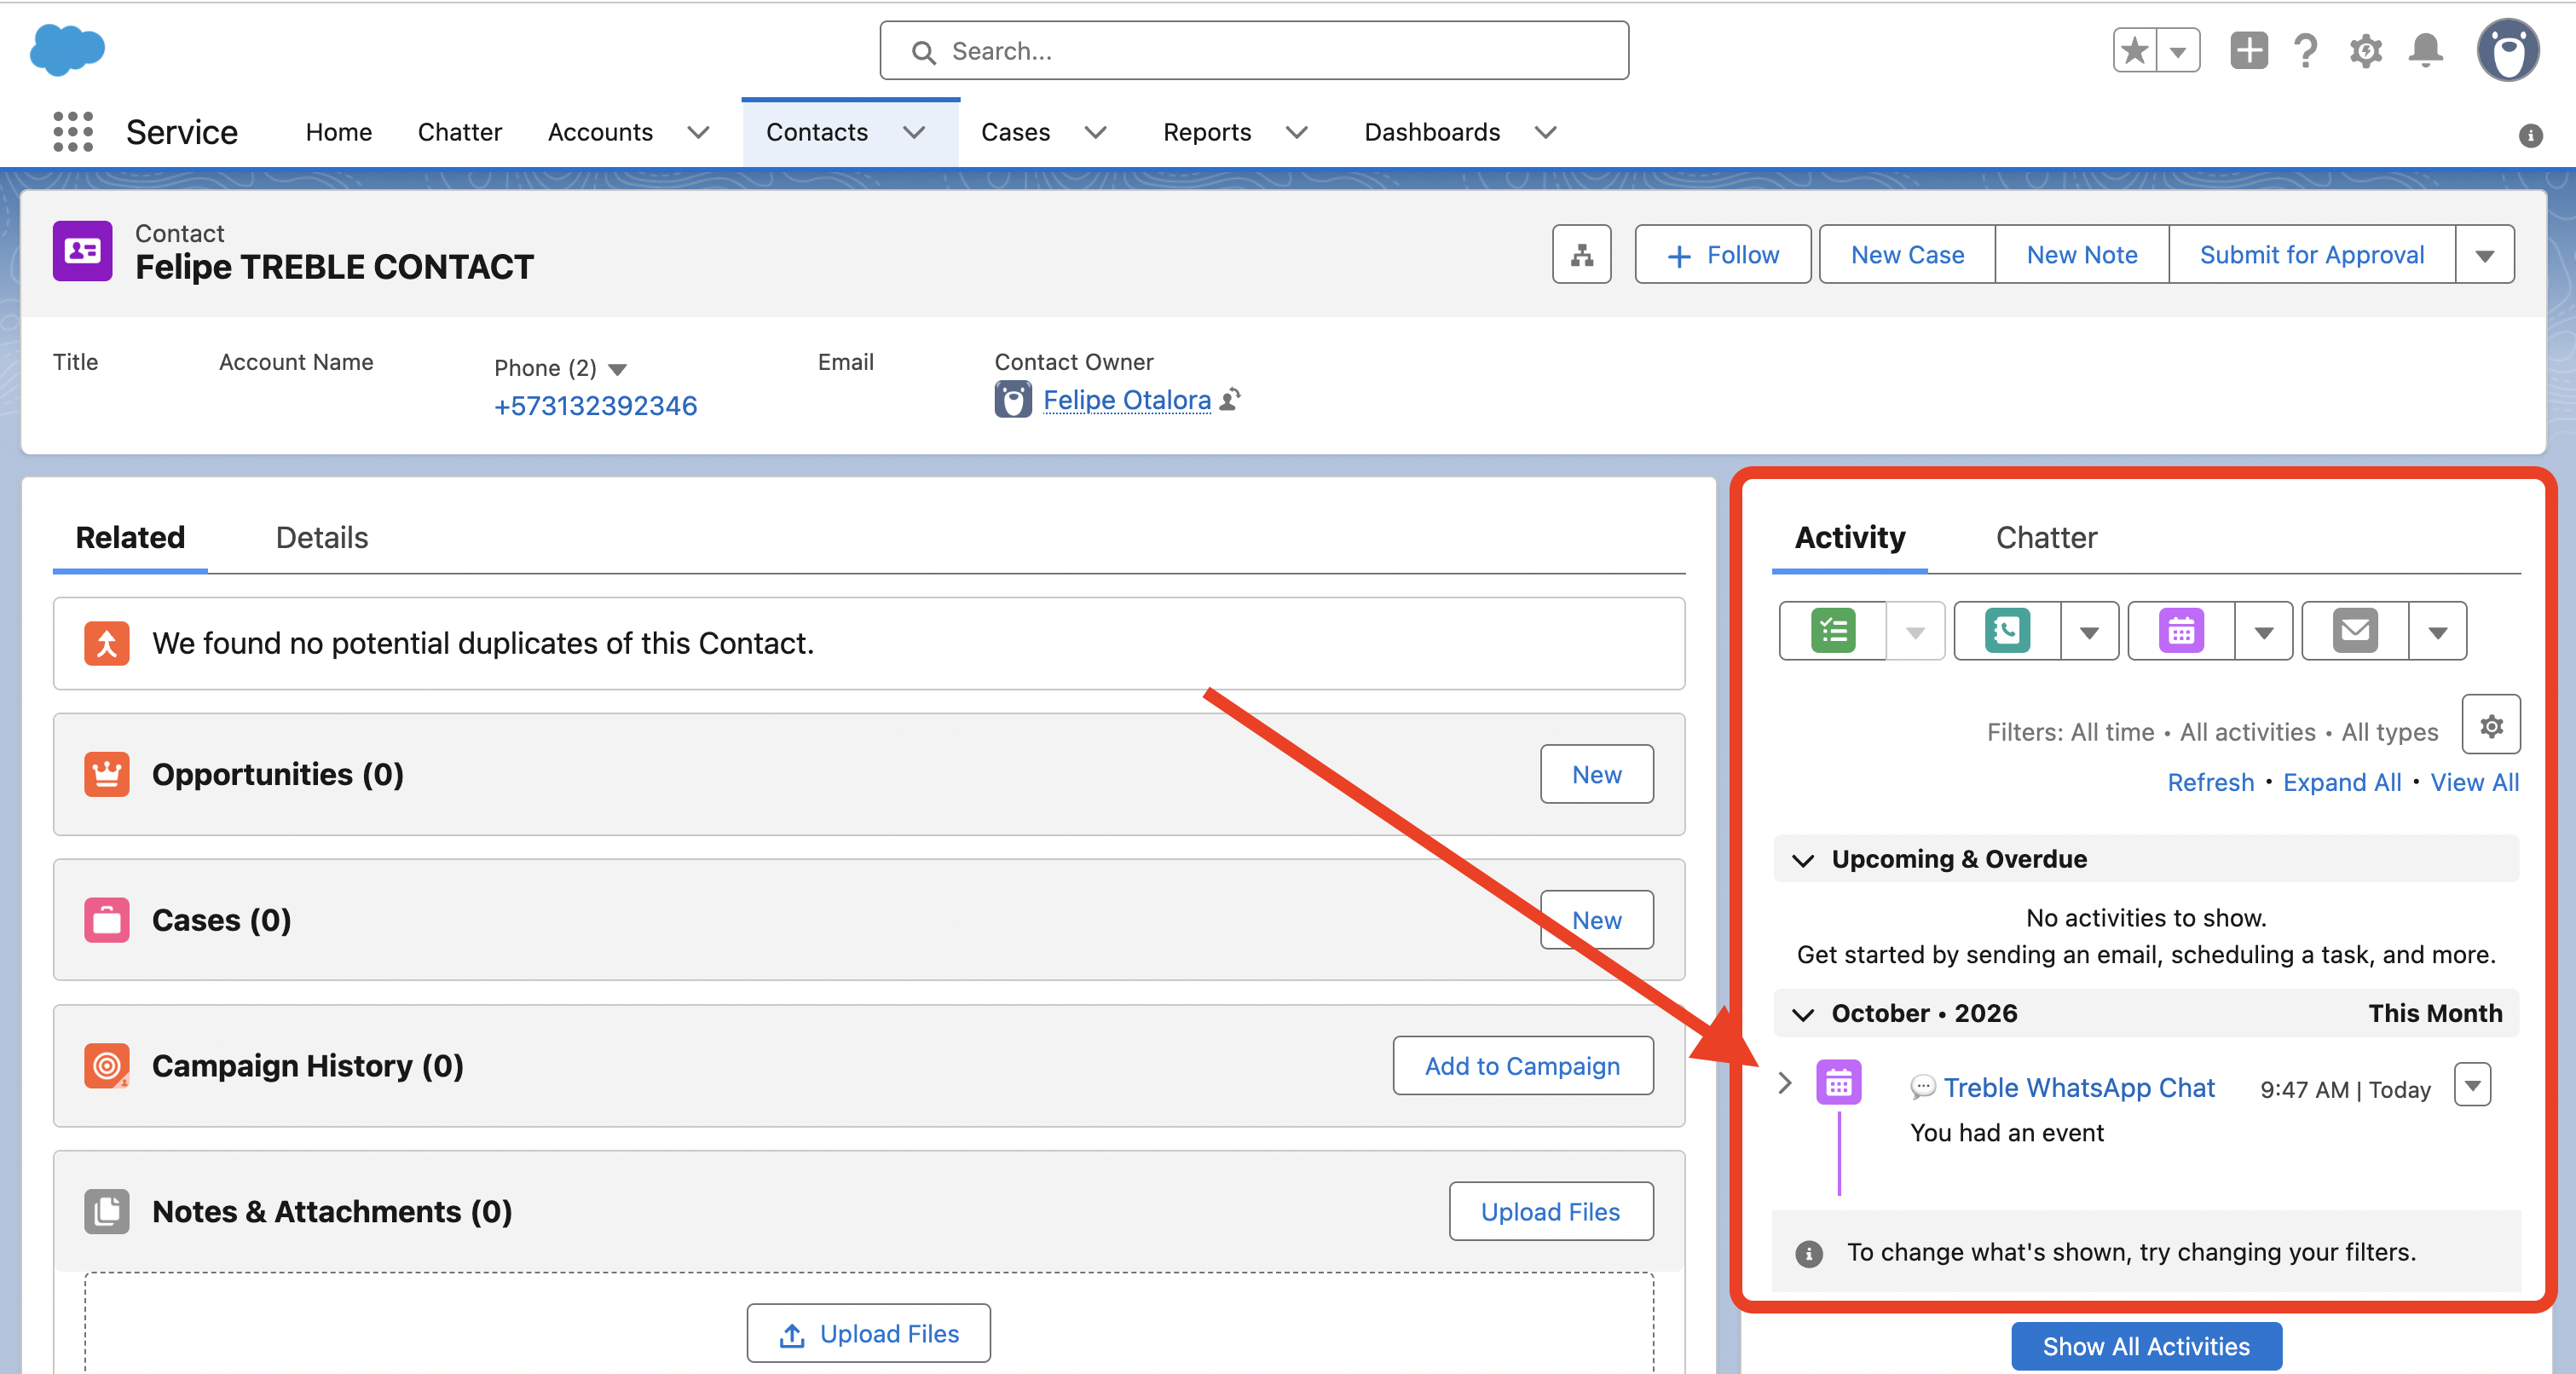Go to the Home nav tab
2576x1374 pixels.
tap(339, 132)
